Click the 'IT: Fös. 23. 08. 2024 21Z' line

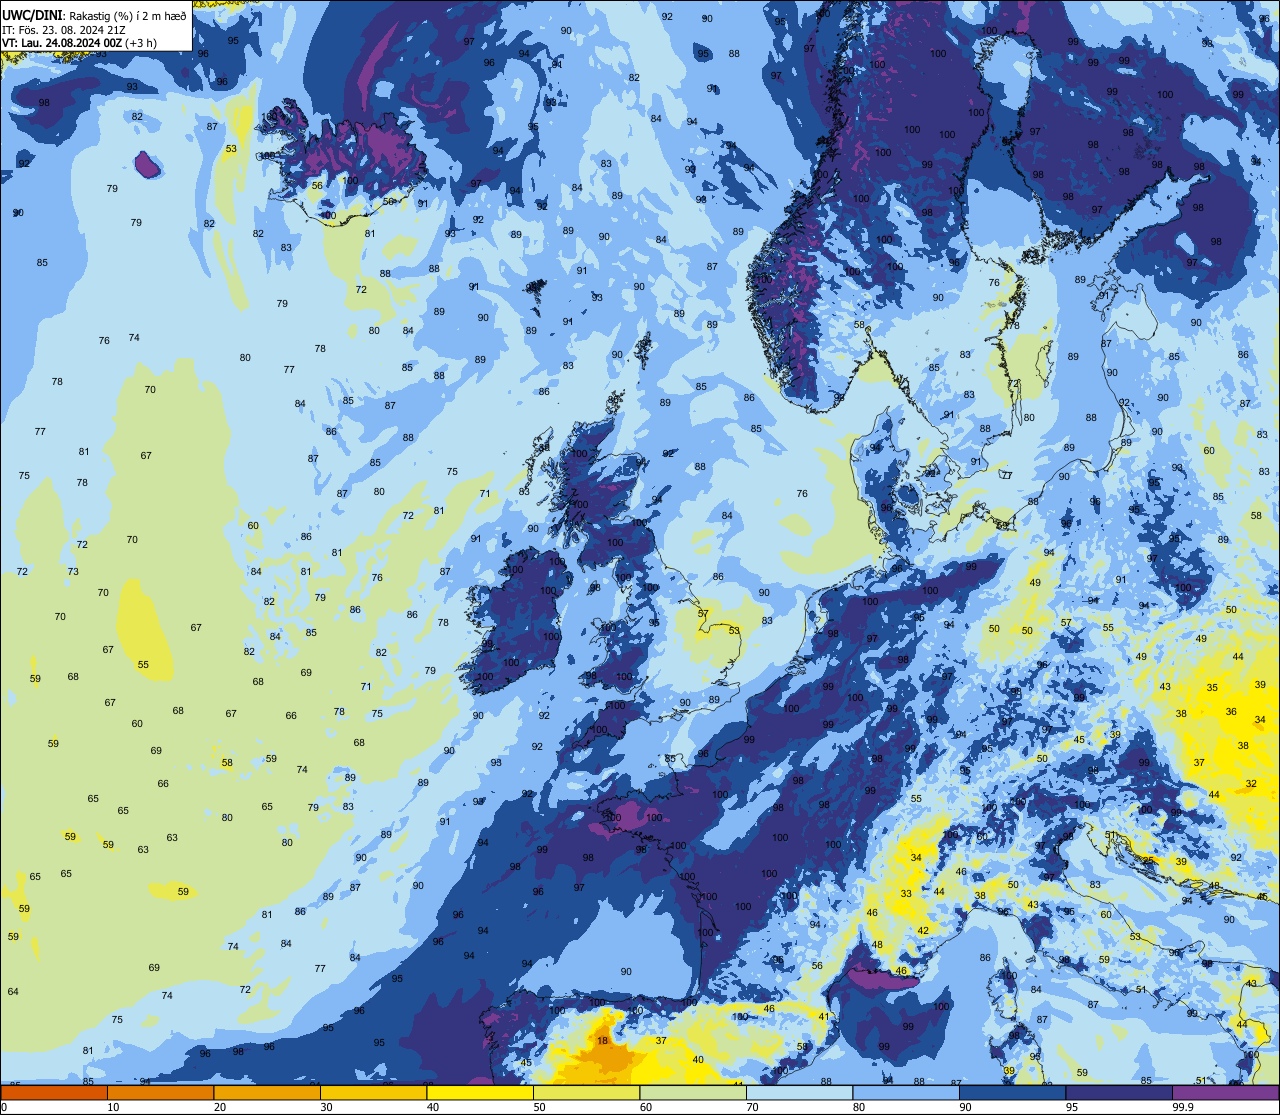click(63, 29)
